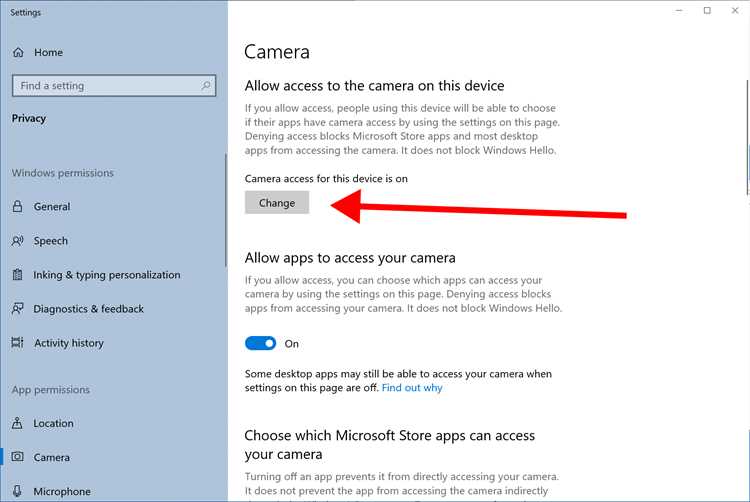Viewport: 750px width, 502px height.
Task: Click the search magnifier icon
Action: (x=206, y=86)
